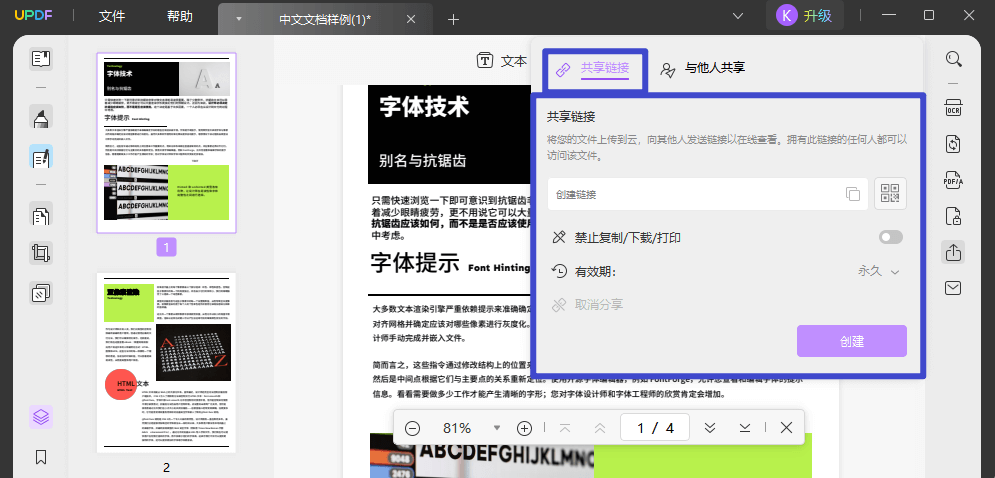
Task: Open the Reader mode icon in left sidebar
Action: (x=41, y=59)
